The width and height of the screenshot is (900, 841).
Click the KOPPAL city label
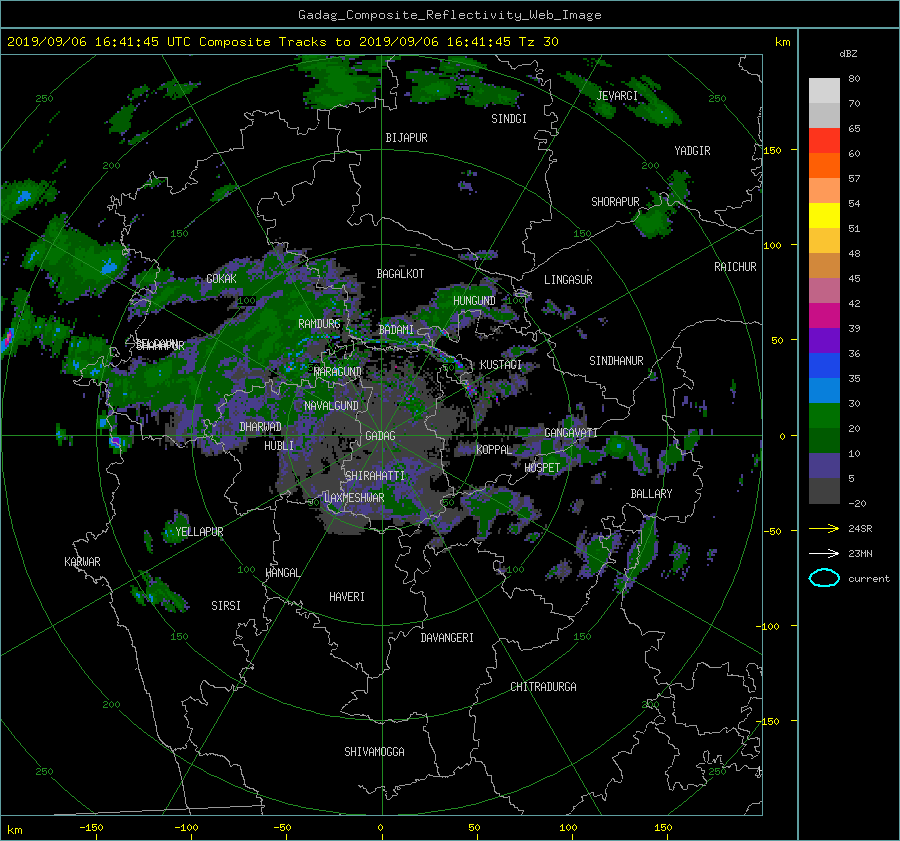click(494, 450)
